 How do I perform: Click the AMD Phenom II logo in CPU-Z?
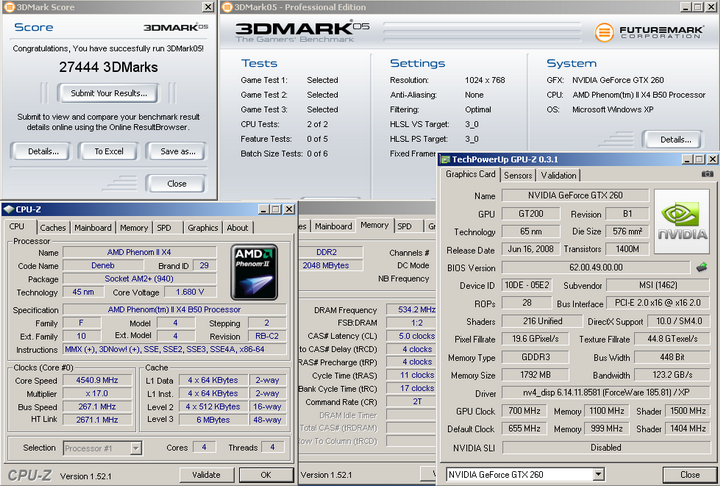254,272
